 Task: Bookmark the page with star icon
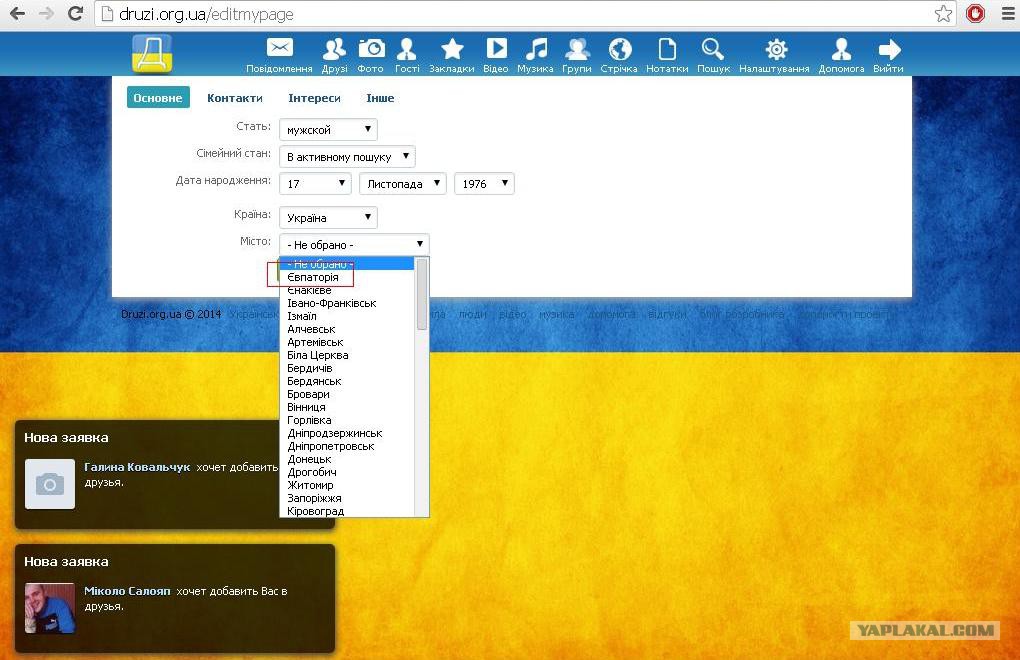943,14
